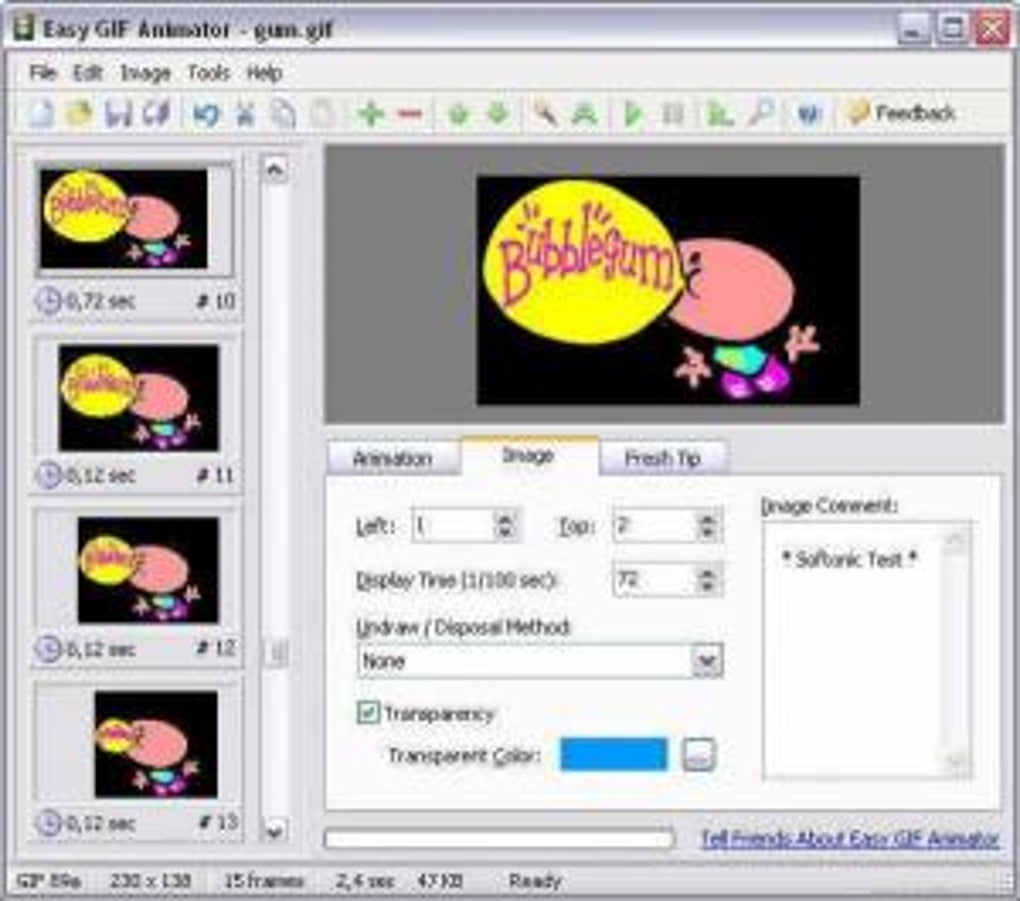The width and height of the screenshot is (1020, 901).
Task: Click the browse button beside Transparent Color
Action: 698,755
